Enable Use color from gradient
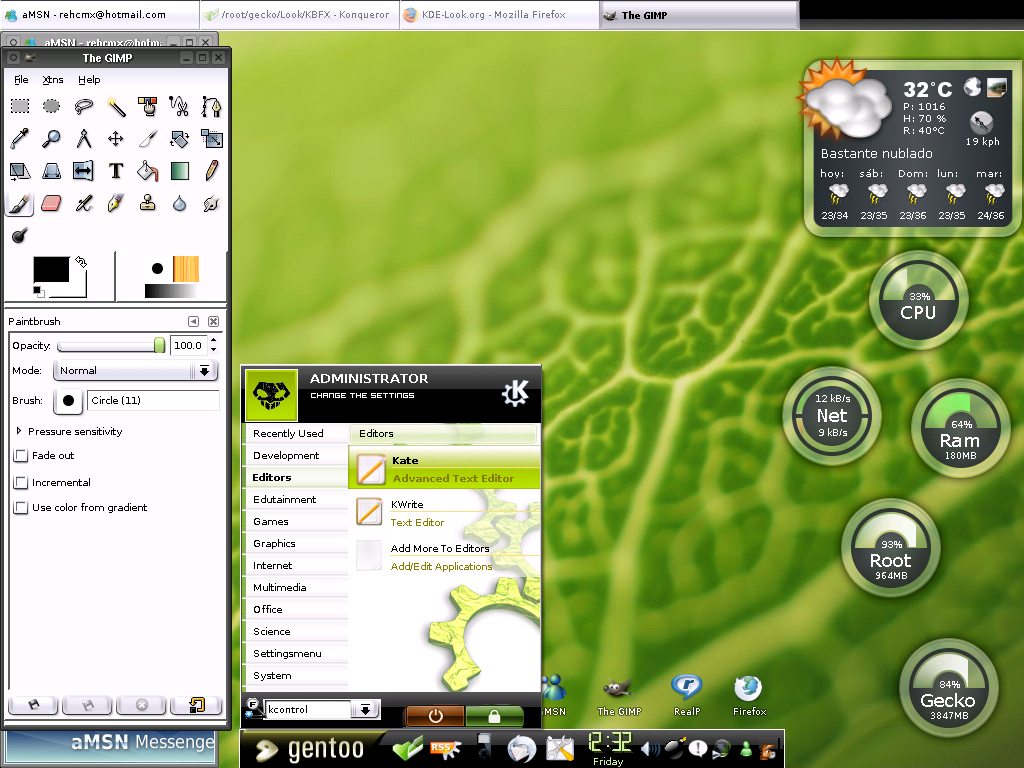 (x=21, y=507)
